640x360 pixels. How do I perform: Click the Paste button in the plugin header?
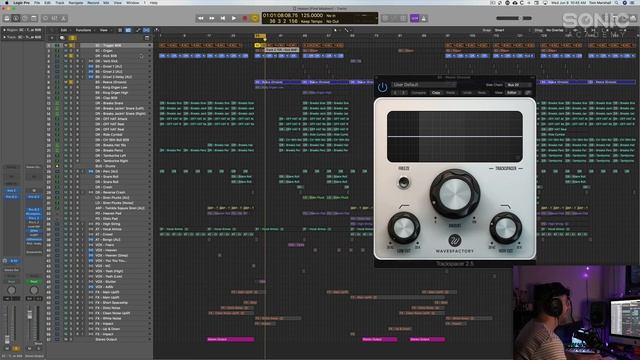450,93
